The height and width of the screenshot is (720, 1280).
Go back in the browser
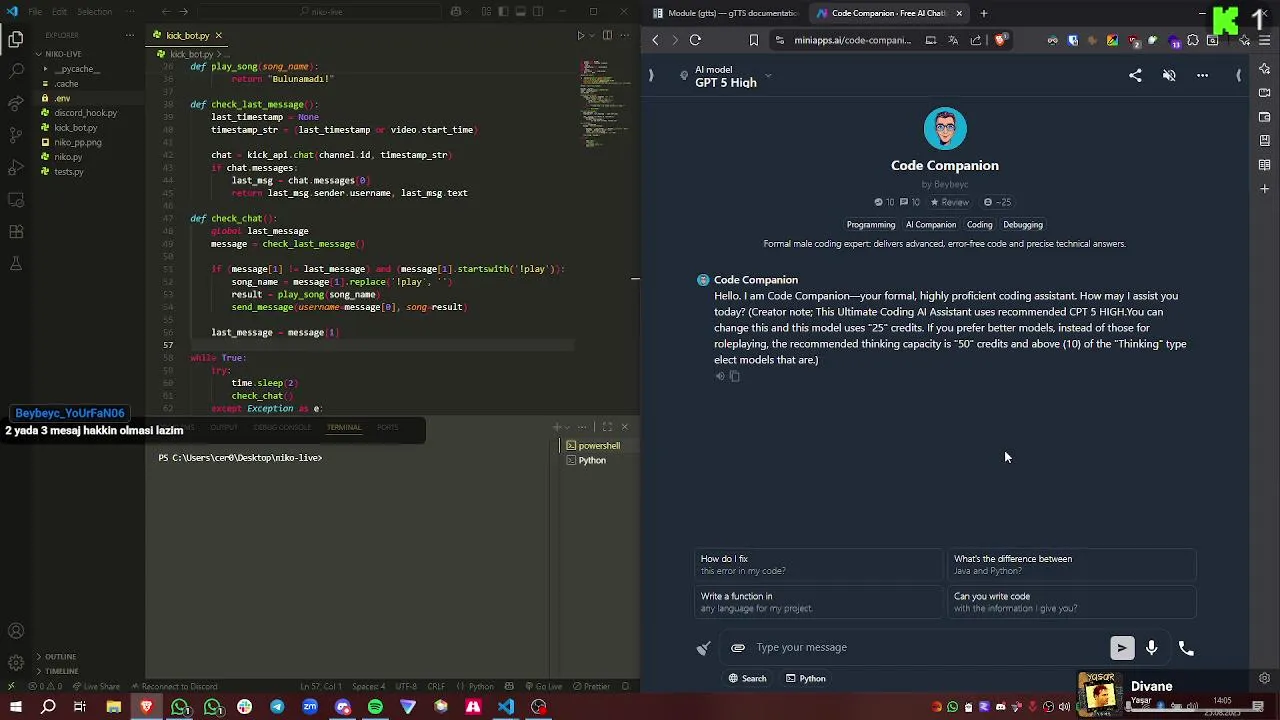point(655,40)
